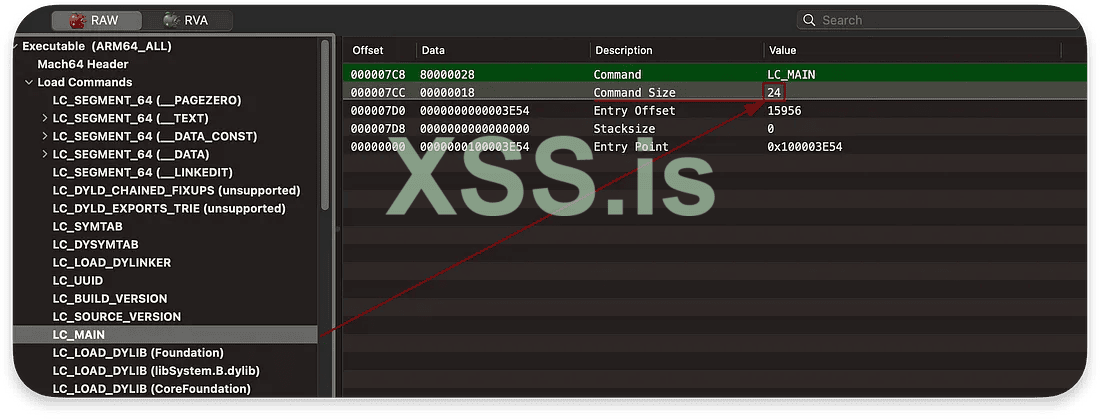Select LC_SOURCE_VERSION in the tree
The image size is (1100, 419).
(116, 317)
